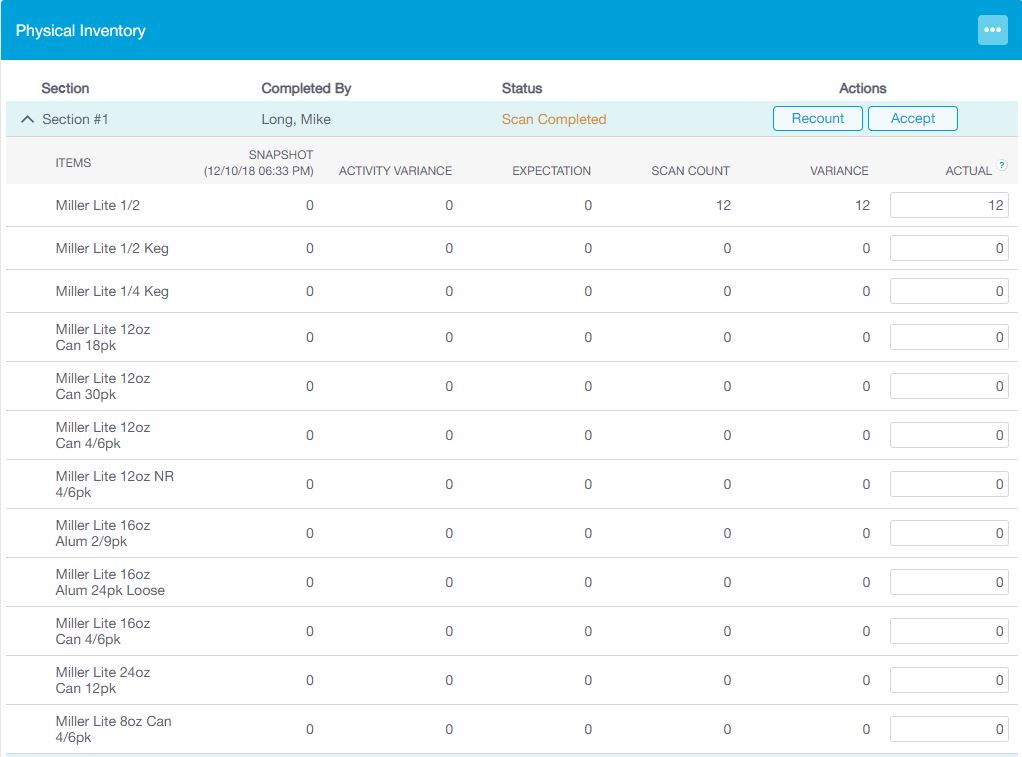This screenshot has height=757, width=1022.
Task: Click the EXPECTATION column header
Action: click(551, 171)
